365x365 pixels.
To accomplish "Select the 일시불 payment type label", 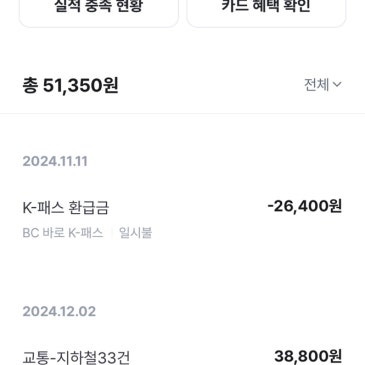I will click(135, 233).
